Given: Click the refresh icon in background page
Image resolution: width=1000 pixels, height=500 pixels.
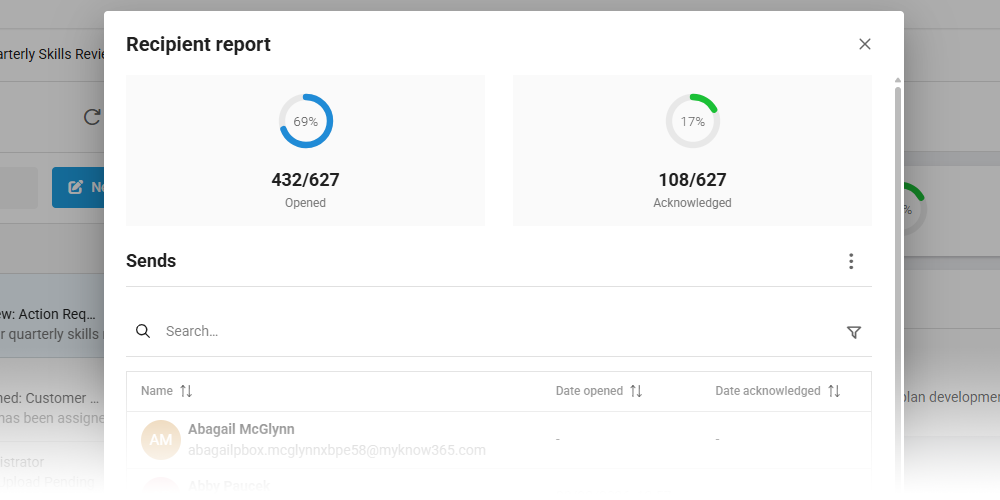Looking at the screenshot, I should pyautogui.click(x=92, y=117).
